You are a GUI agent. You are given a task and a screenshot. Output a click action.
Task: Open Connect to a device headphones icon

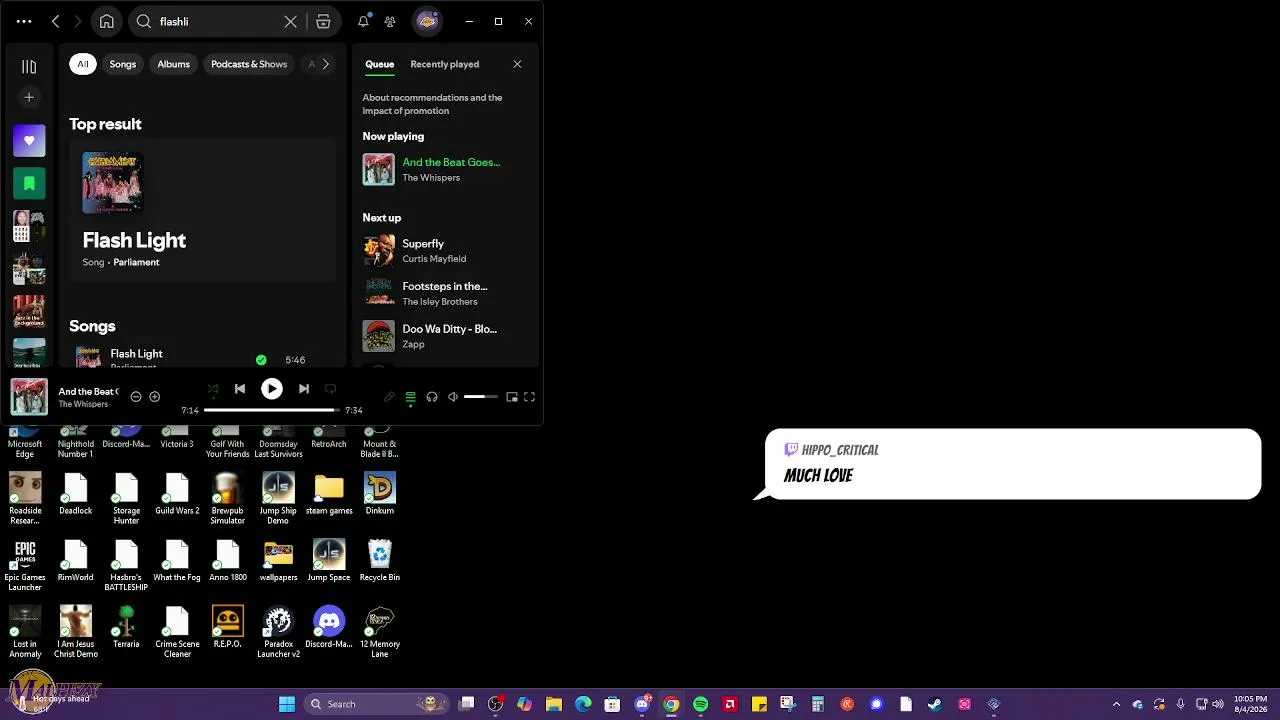(432, 397)
